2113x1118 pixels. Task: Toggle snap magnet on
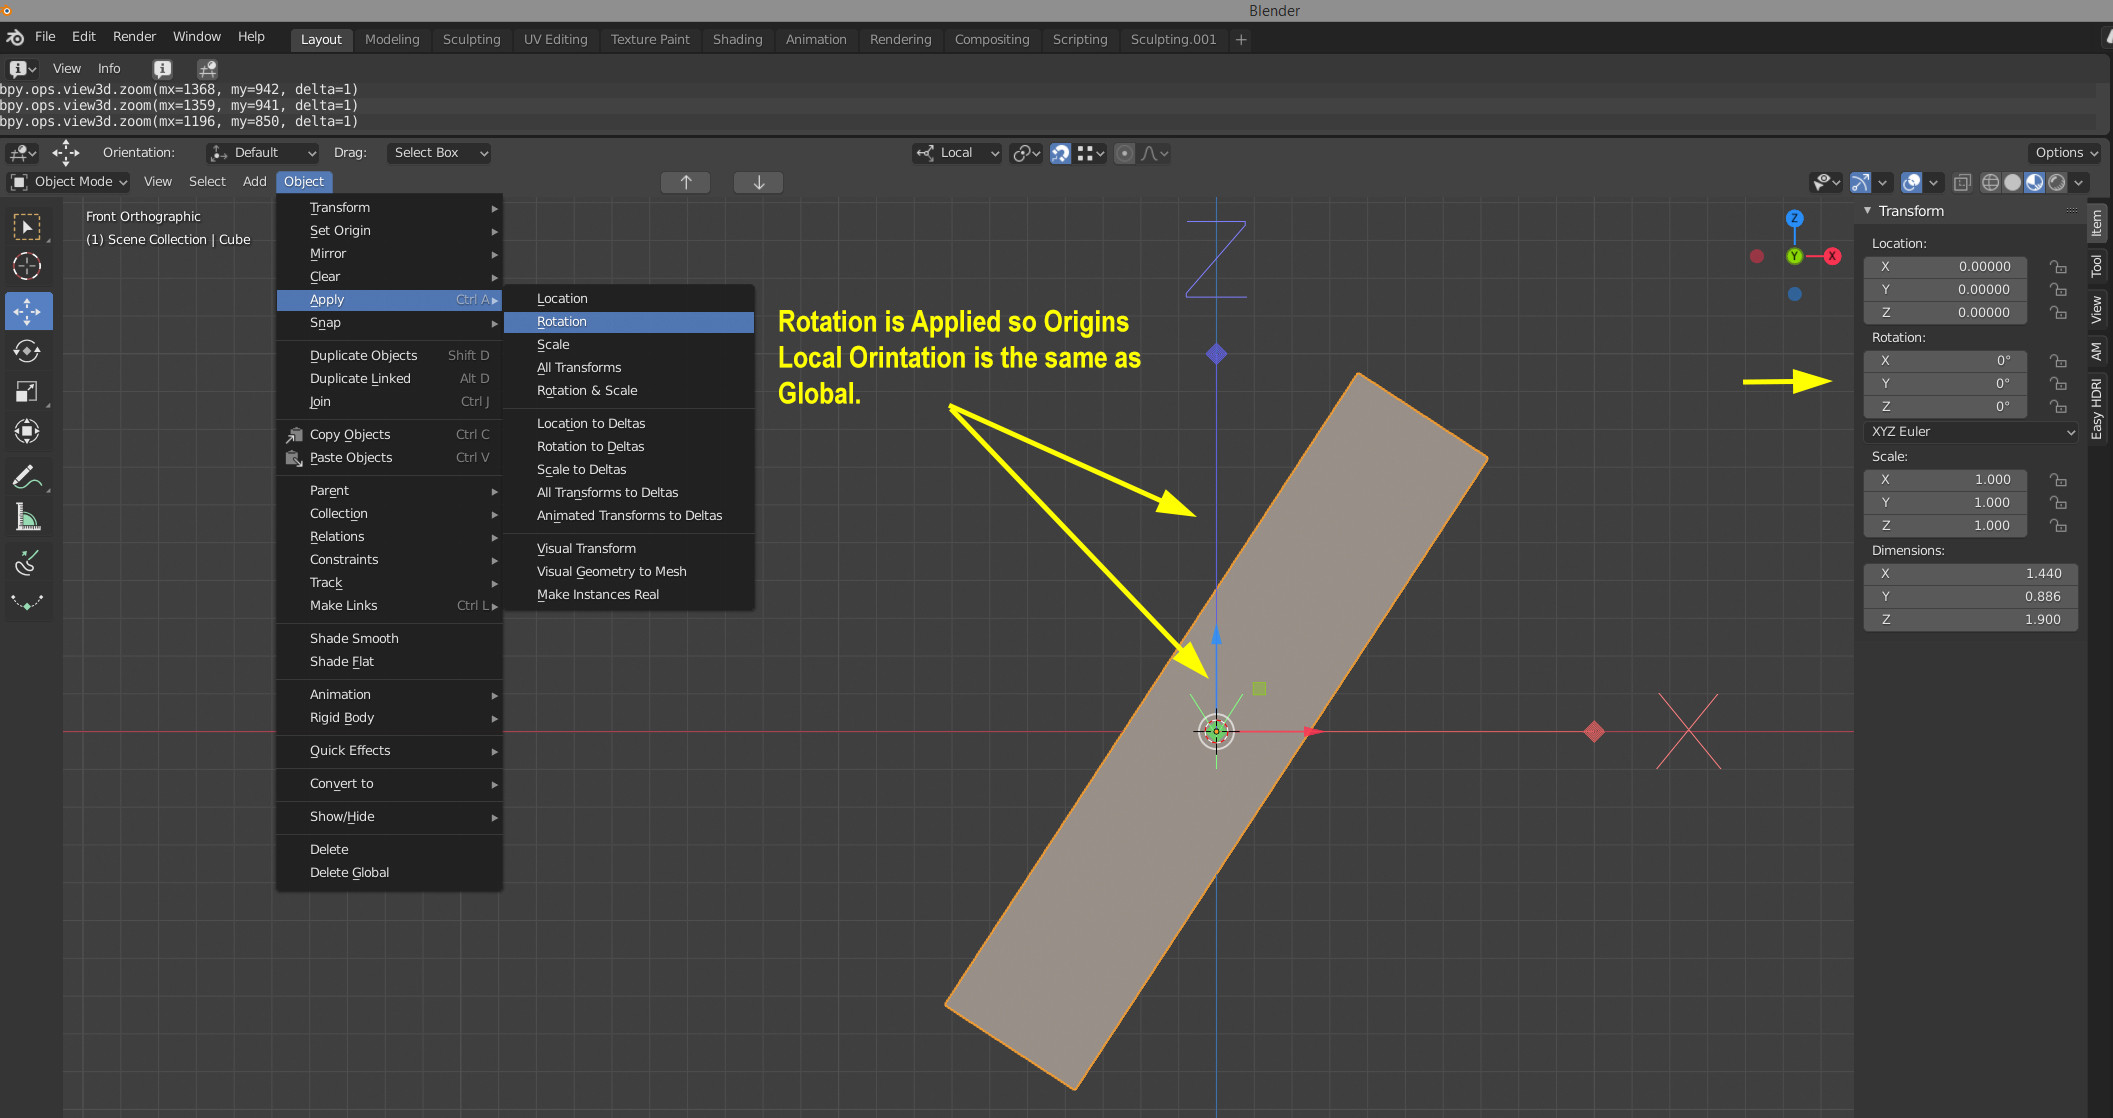[x=1060, y=153]
